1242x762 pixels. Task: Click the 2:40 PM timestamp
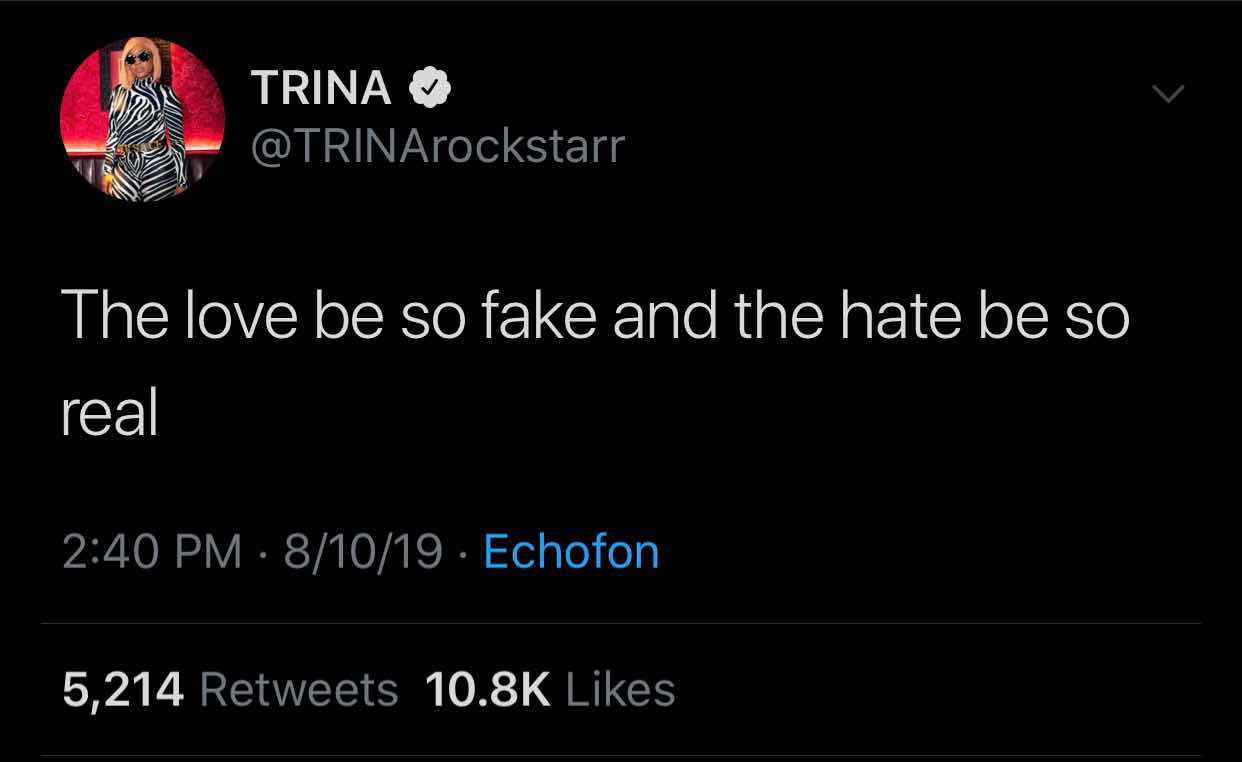(152, 551)
